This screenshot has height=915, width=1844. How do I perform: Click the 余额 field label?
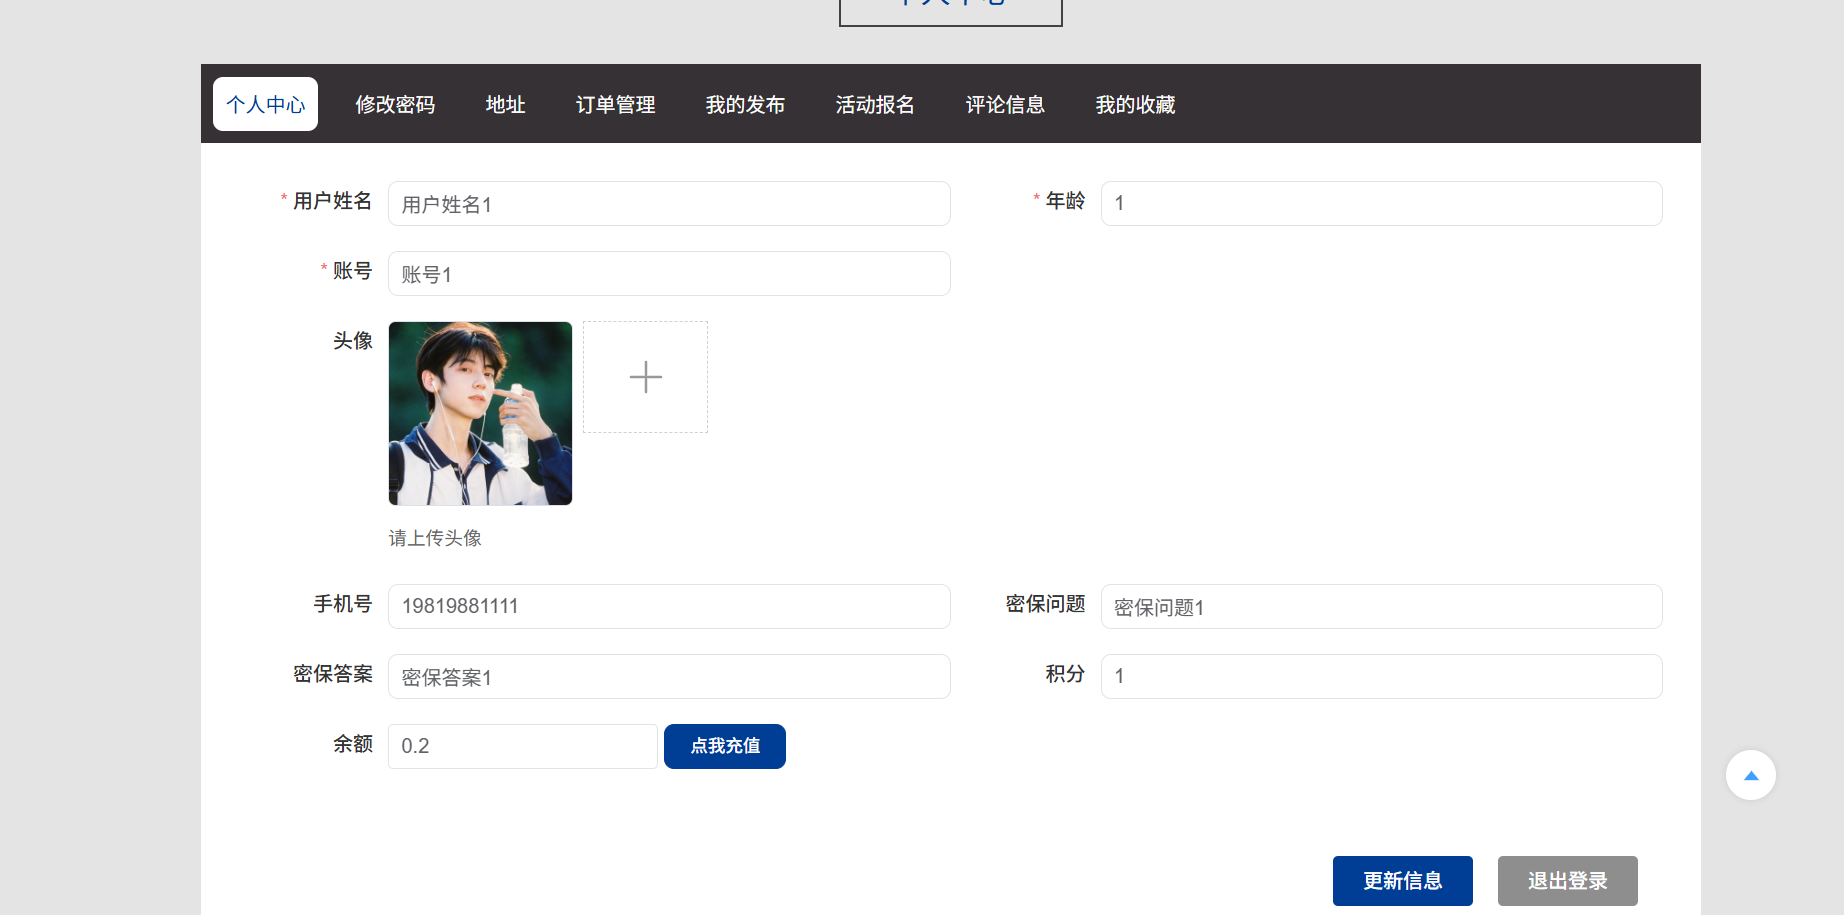pyautogui.click(x=352, y=744)
